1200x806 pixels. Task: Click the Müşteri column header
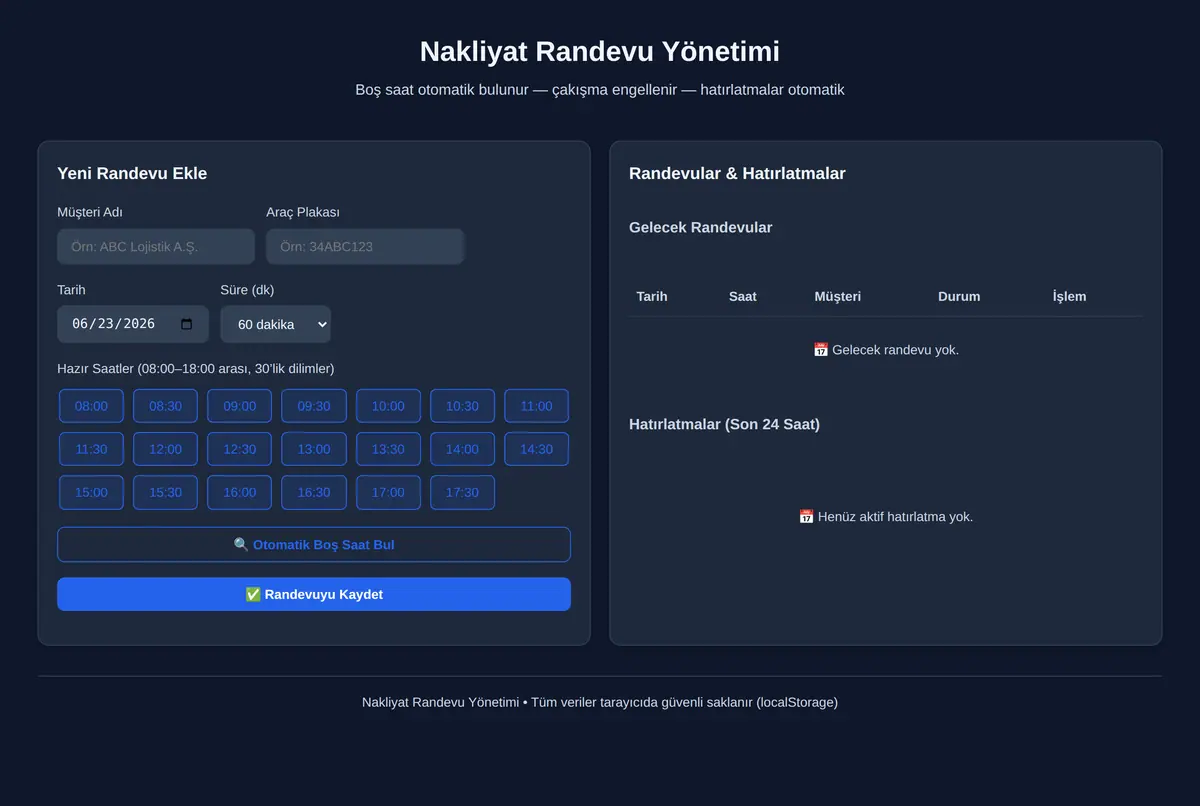(x=838, y=296)
